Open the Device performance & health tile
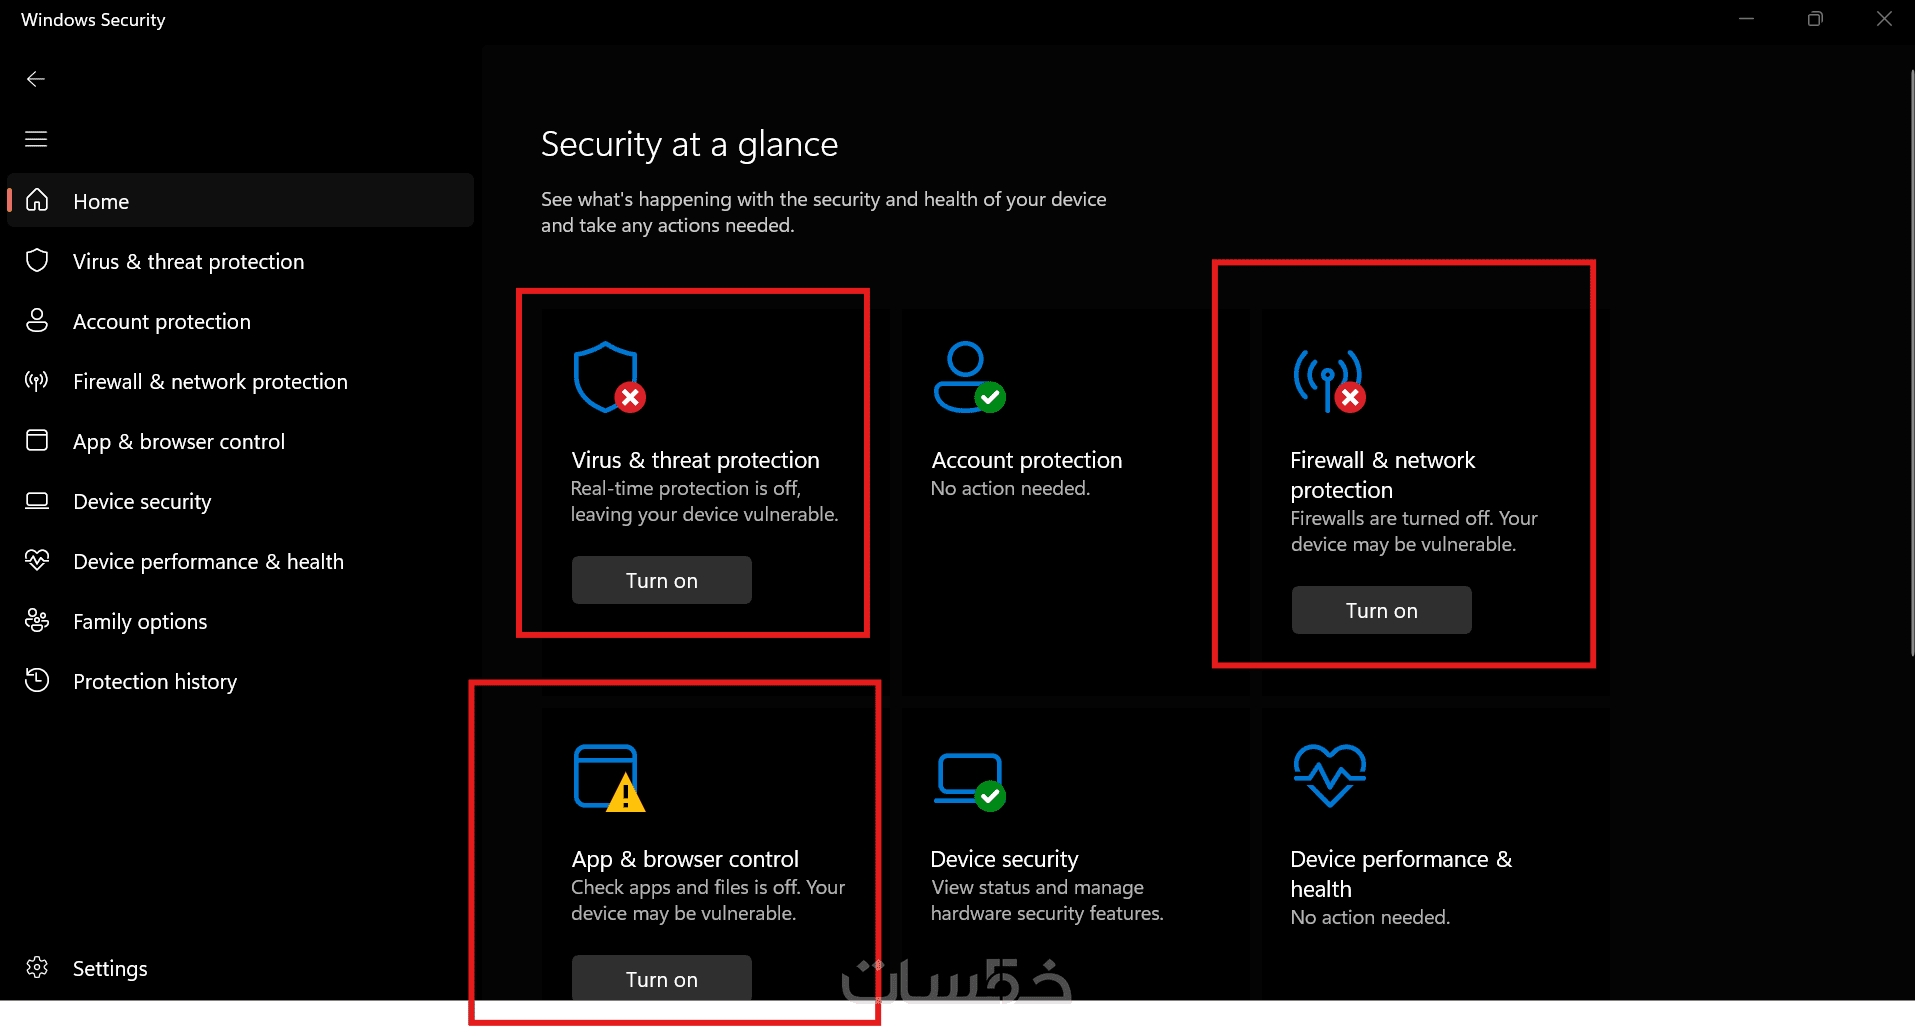 [x=1400, y=873]
